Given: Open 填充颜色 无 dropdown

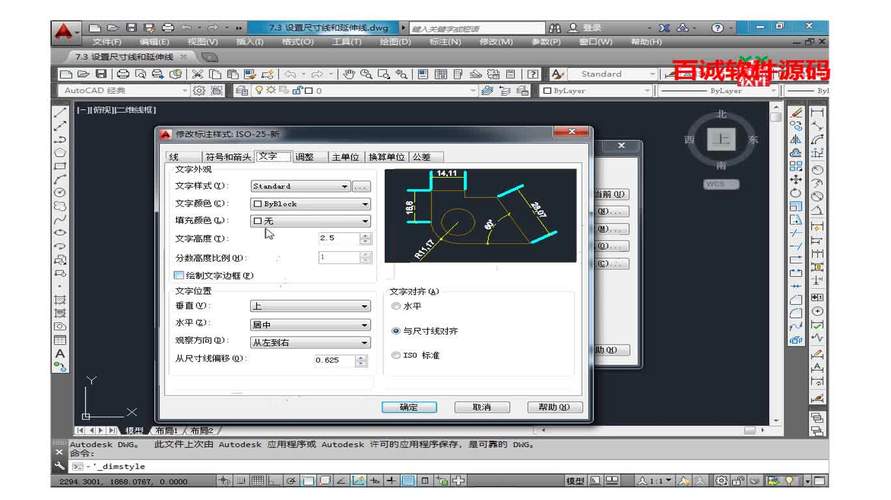Looking at the screenshot, I should 310,220.
